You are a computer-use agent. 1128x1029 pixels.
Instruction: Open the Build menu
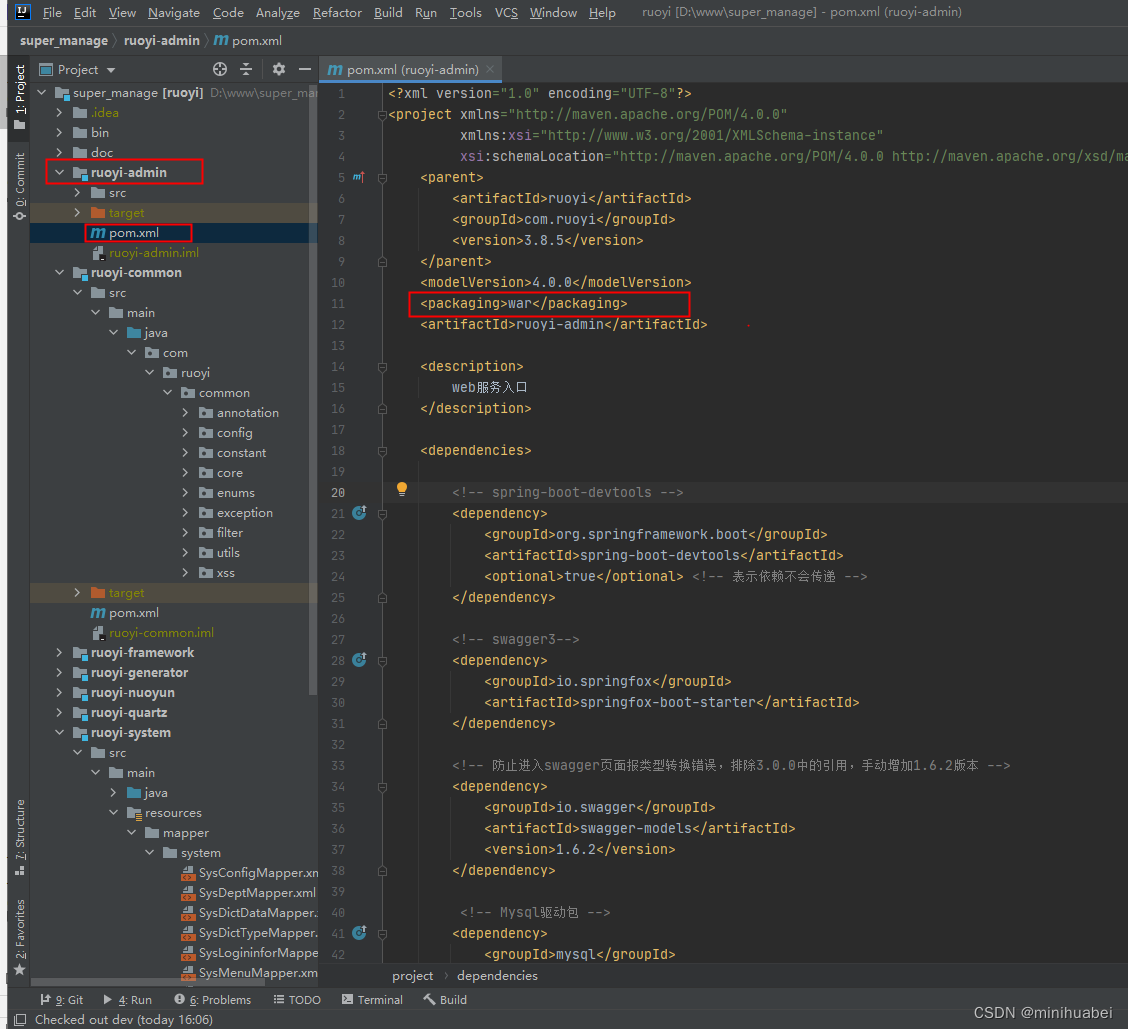[x=388, y=12]
